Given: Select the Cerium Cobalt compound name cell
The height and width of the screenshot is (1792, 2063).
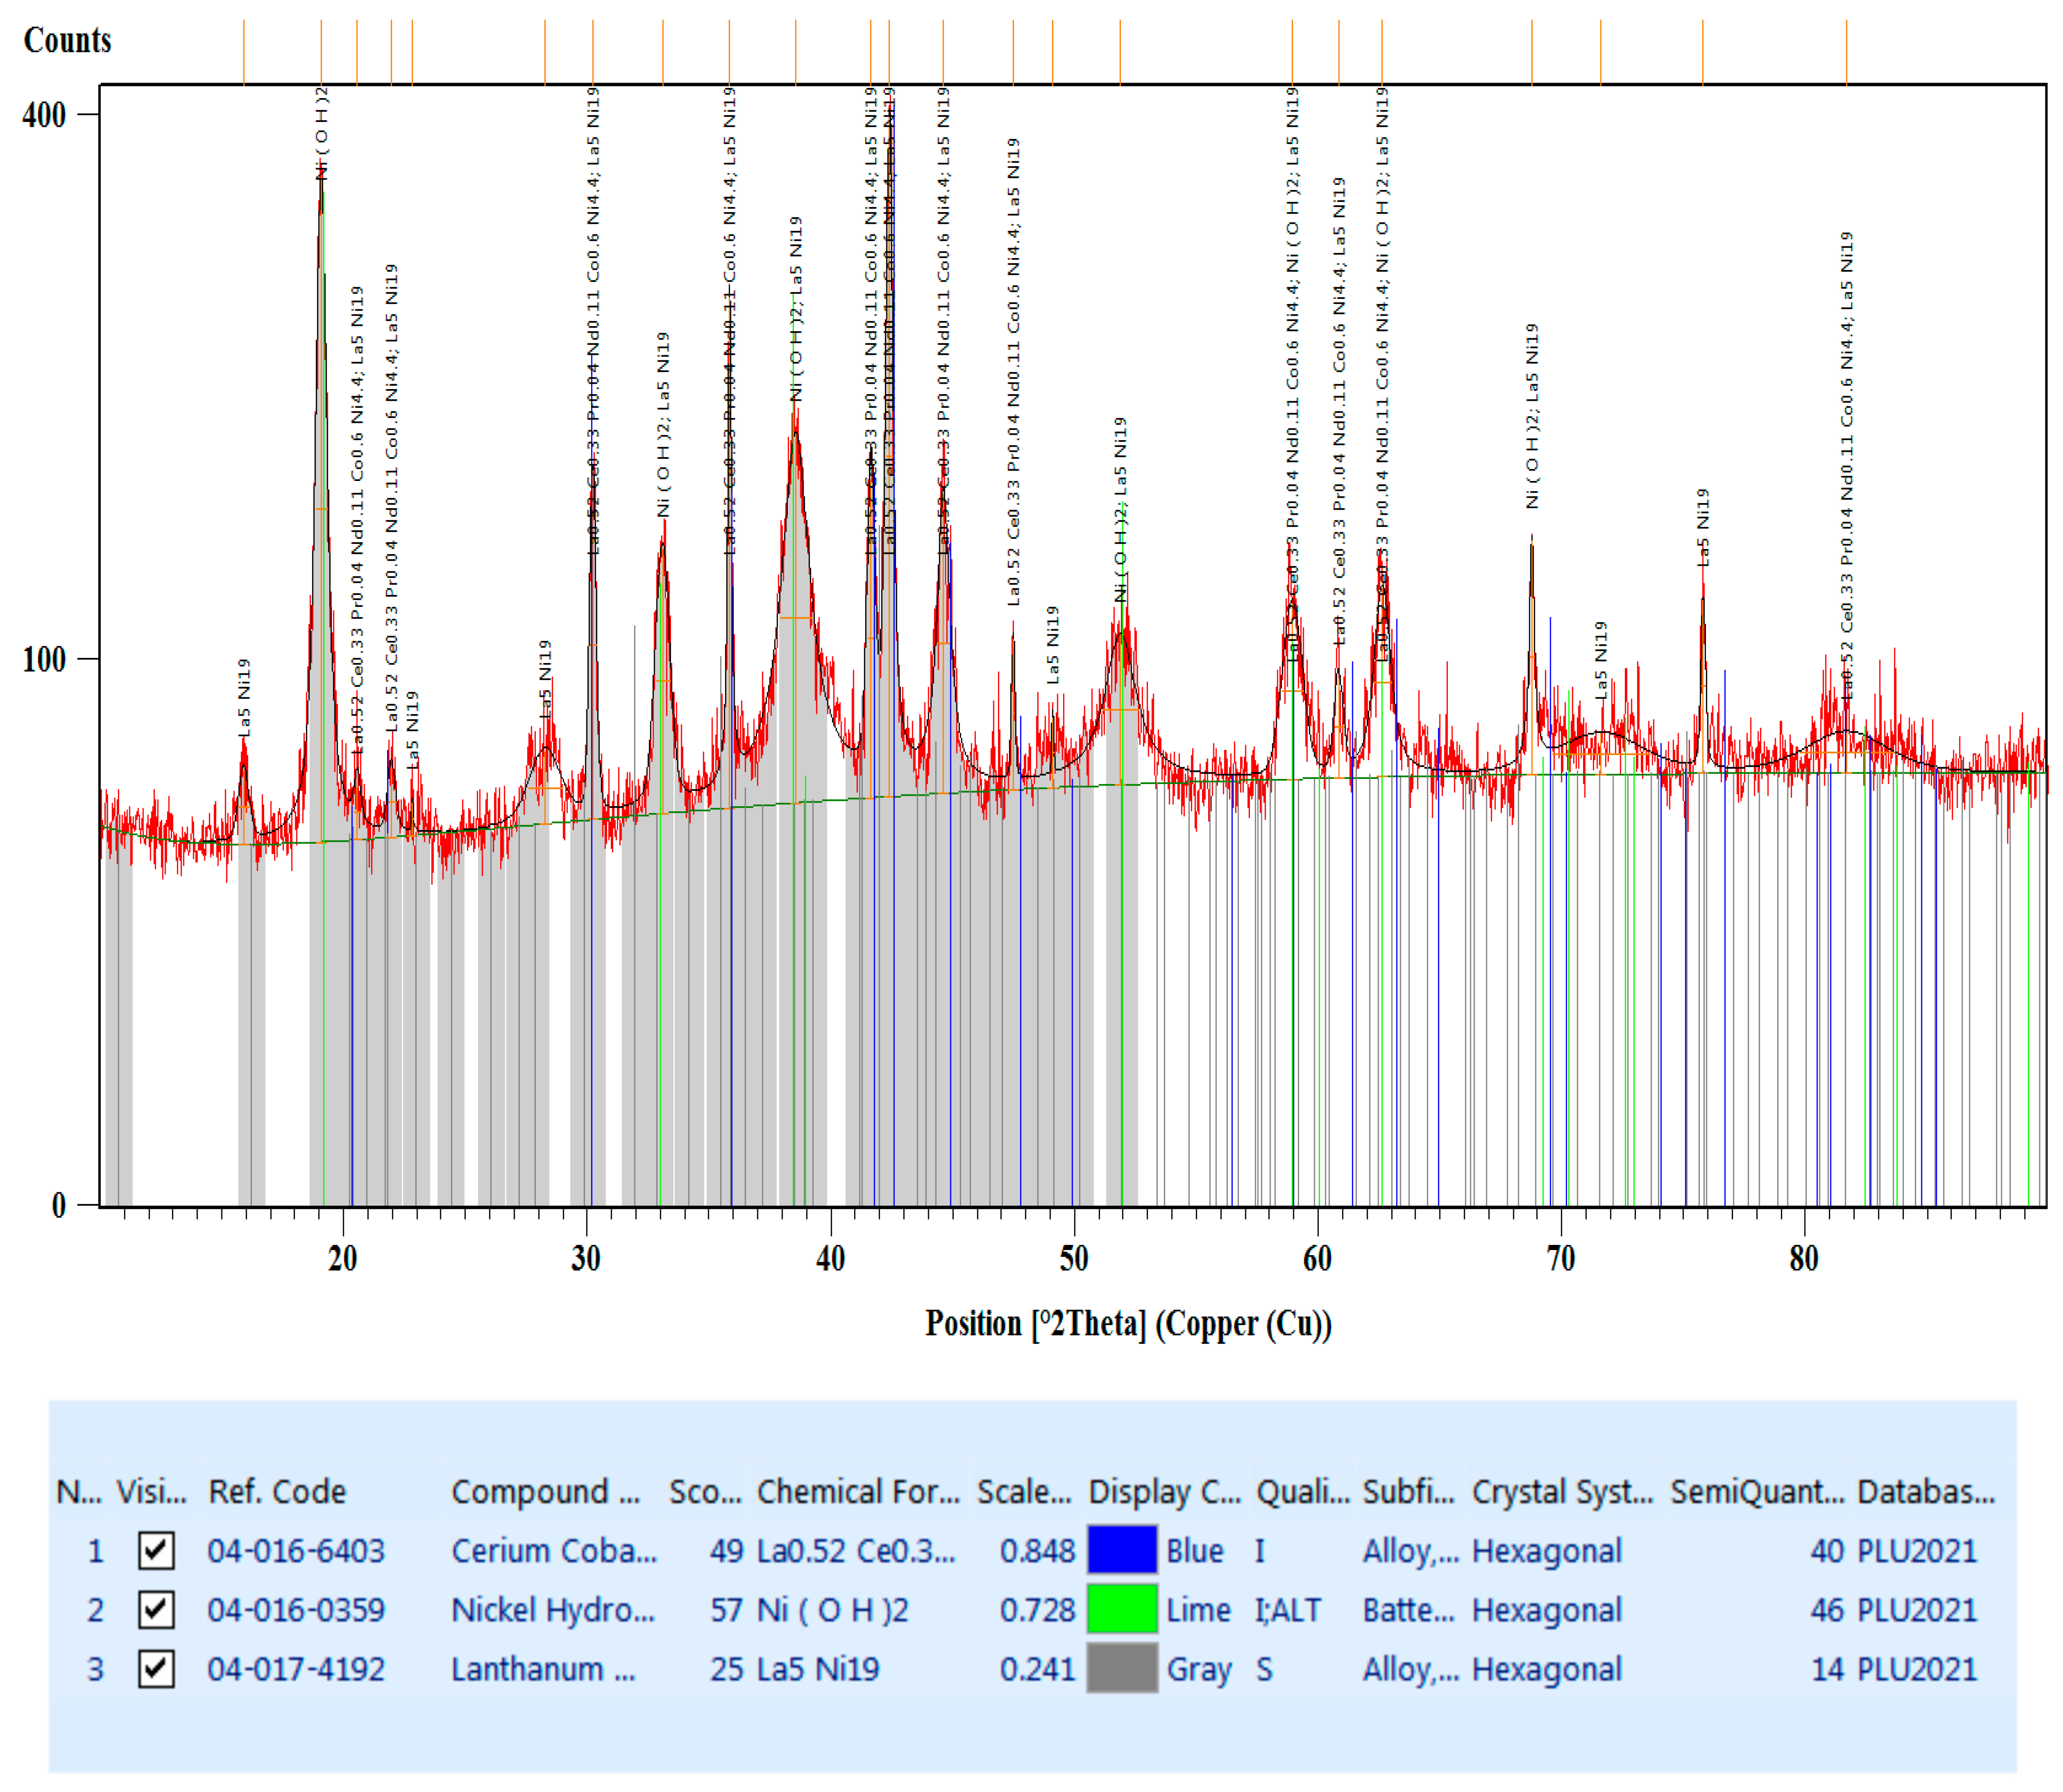Looking at the screenshot, I should coord(553,1550).
